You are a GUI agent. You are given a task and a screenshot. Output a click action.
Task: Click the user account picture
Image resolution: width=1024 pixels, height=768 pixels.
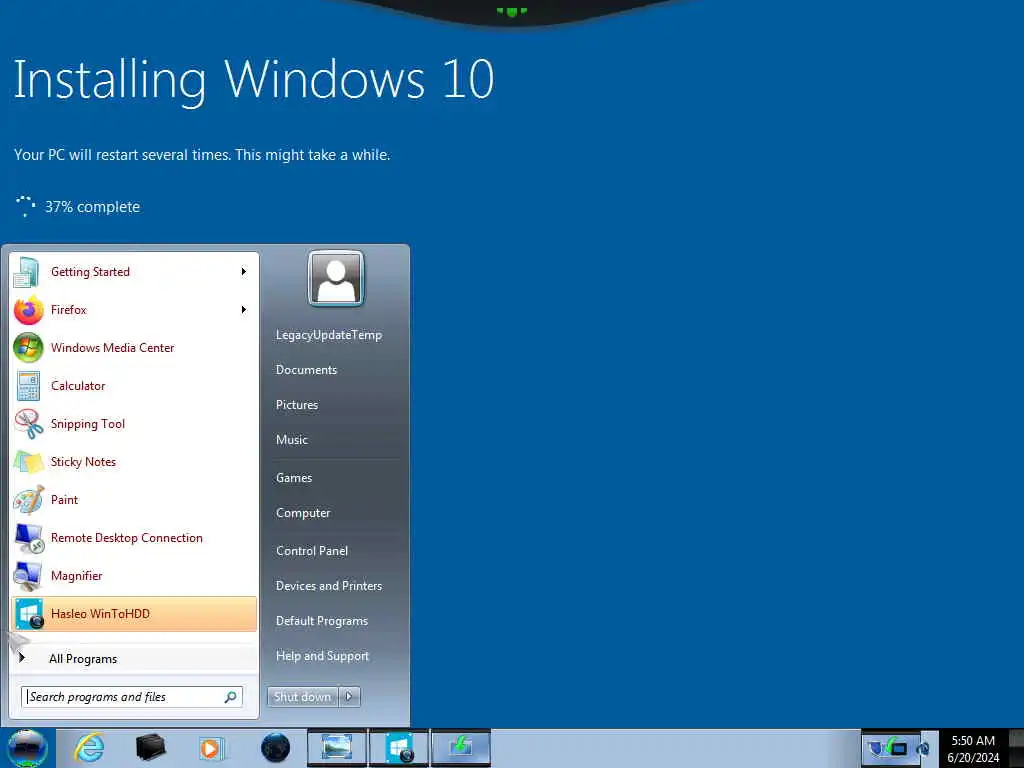click(x=336, y=279)
